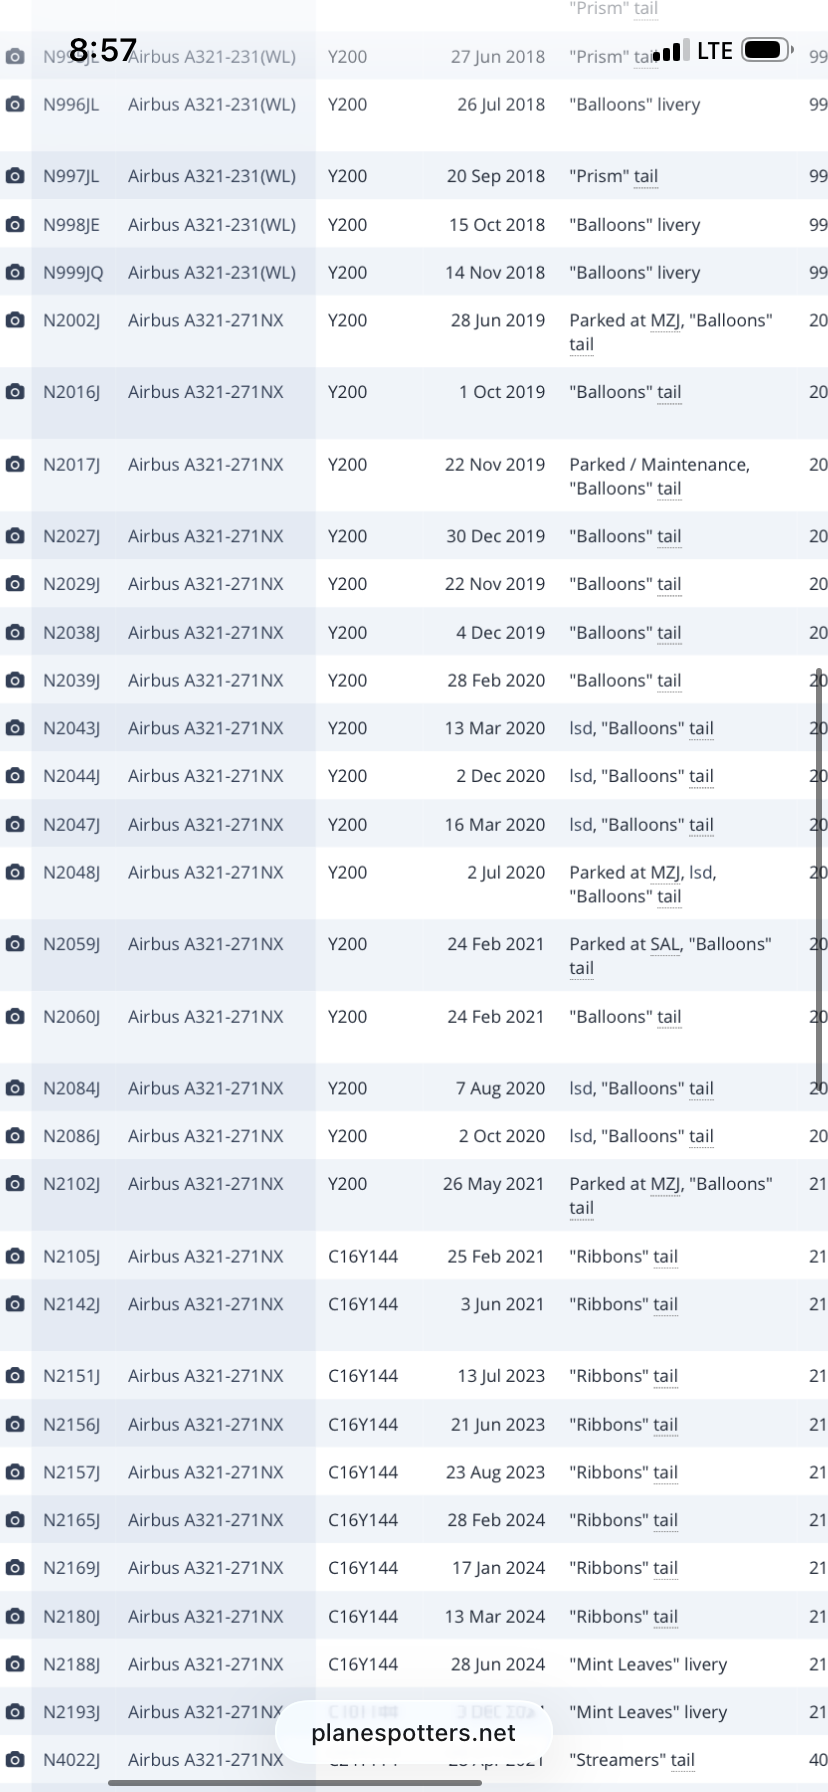Click the underlined 'tail' in the N2016J row

[669, 392]
